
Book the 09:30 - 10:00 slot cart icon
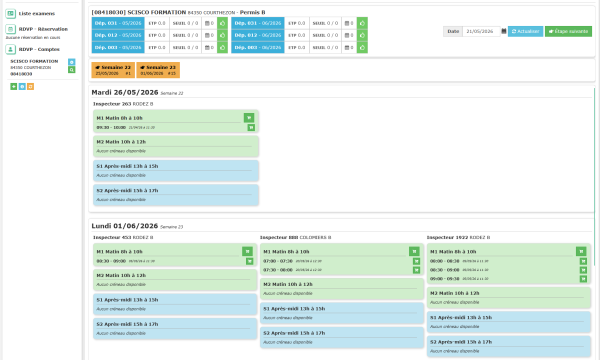251,128
